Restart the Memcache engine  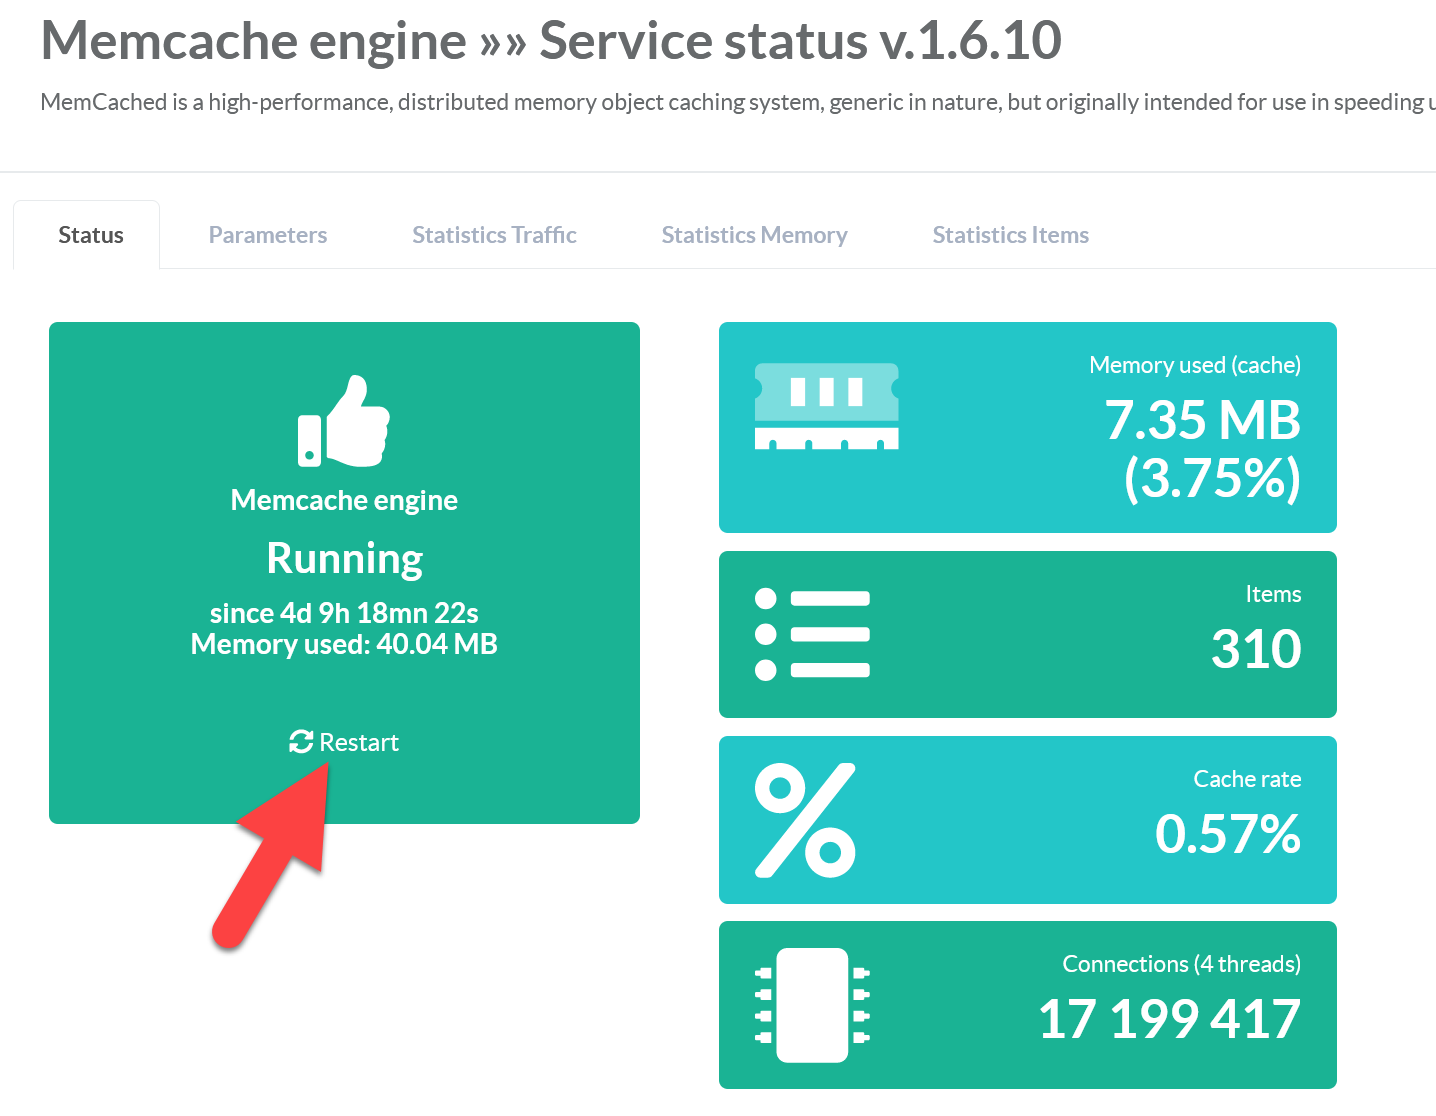click(344, 742)
